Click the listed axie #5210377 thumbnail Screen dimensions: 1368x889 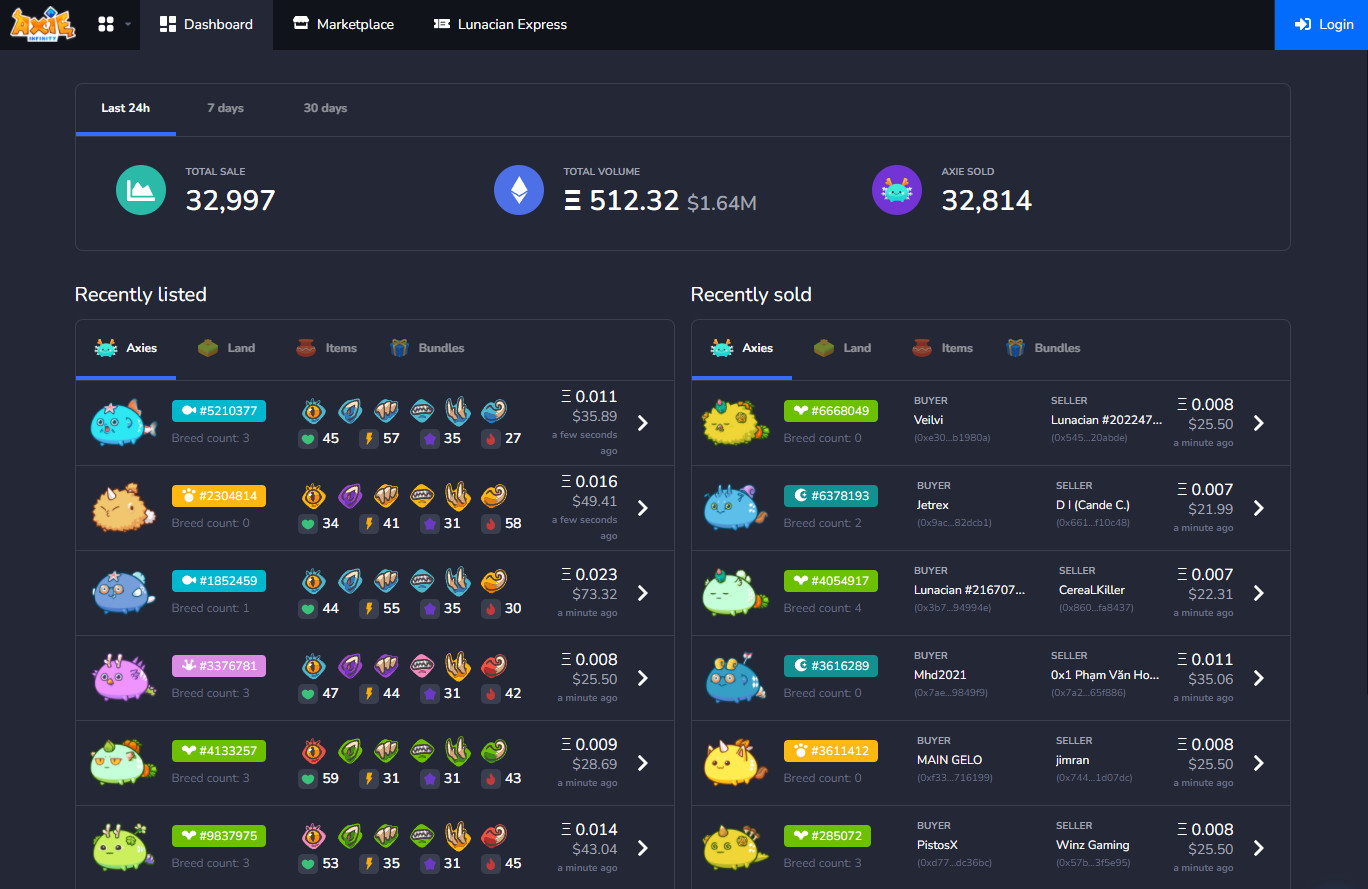(x=123, y=422)
